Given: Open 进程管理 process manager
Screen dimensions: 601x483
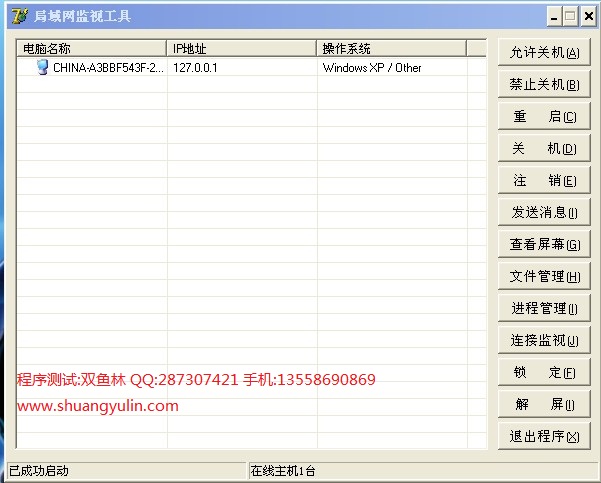Looking at the screenshot, I should (x=544, y=308).
